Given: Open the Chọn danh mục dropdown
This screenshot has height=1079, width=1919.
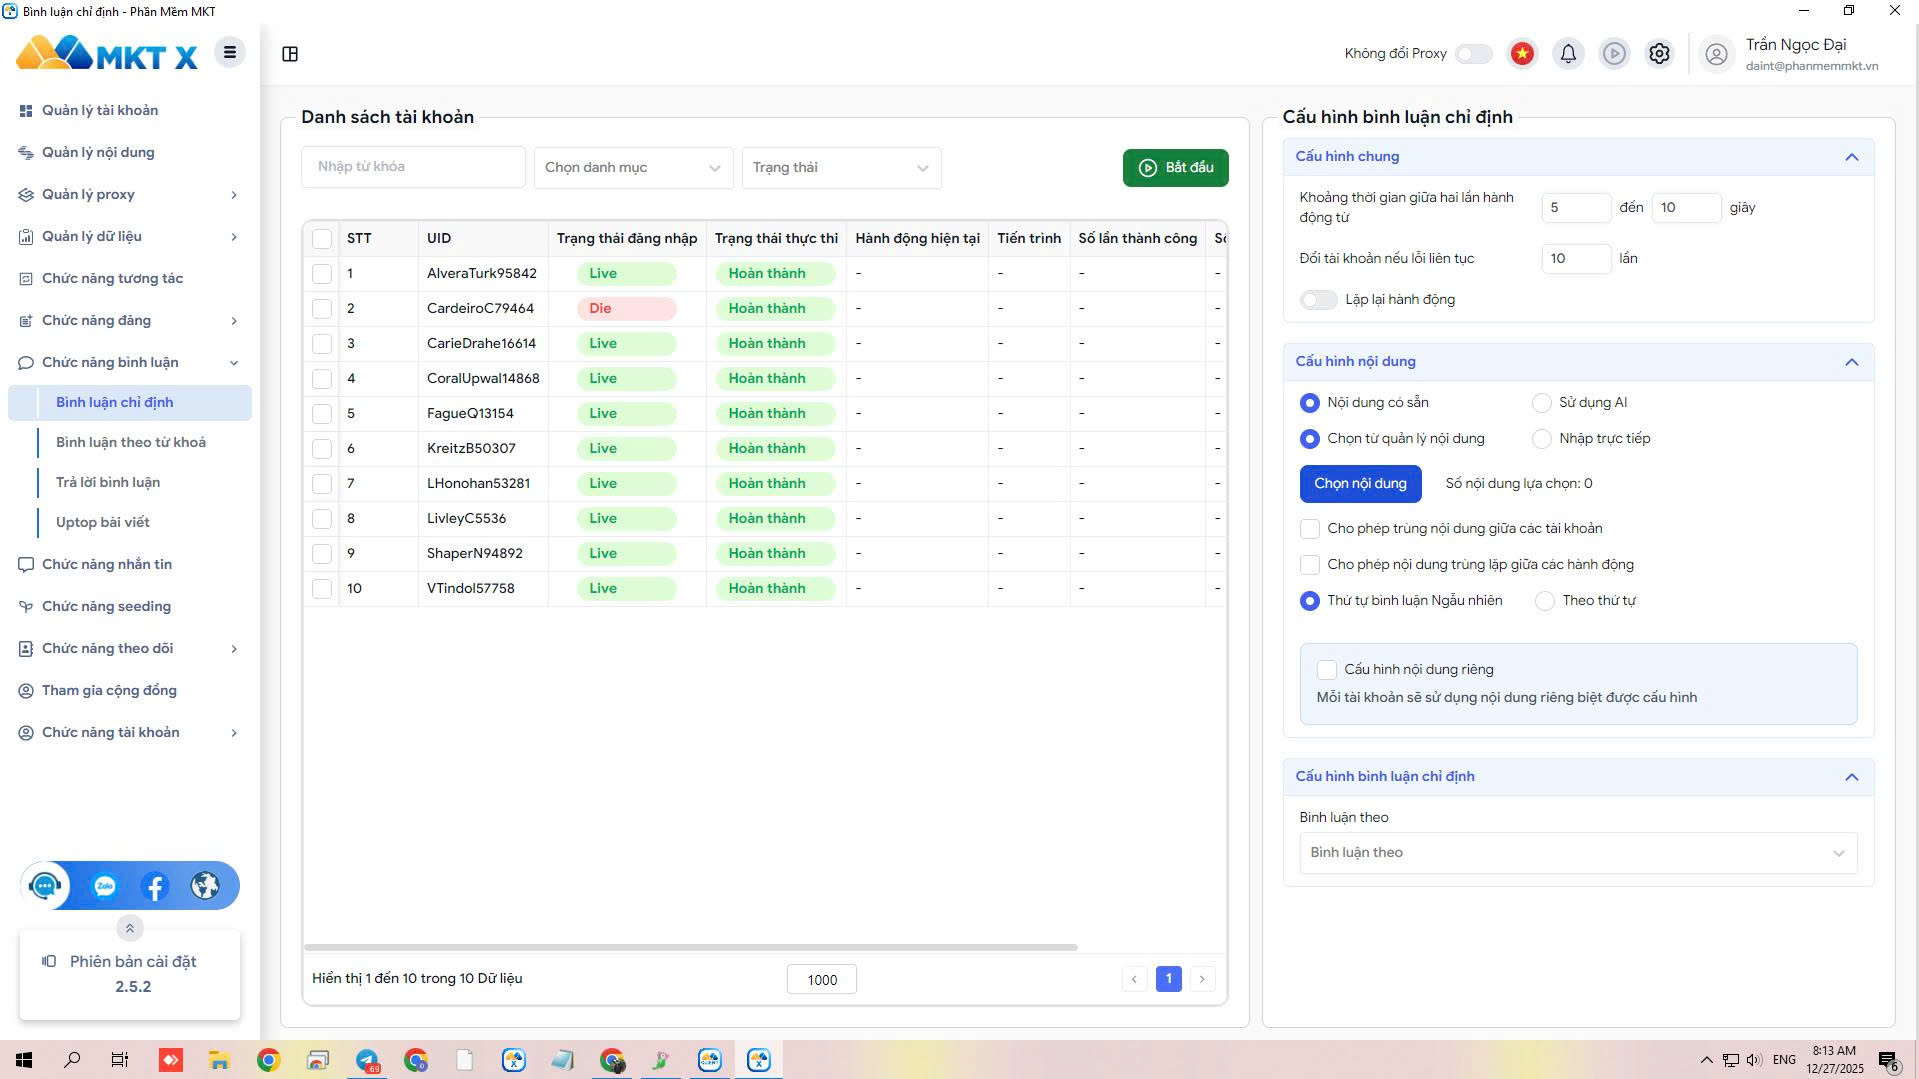Looking at the screenshot, I should (632, 168).
